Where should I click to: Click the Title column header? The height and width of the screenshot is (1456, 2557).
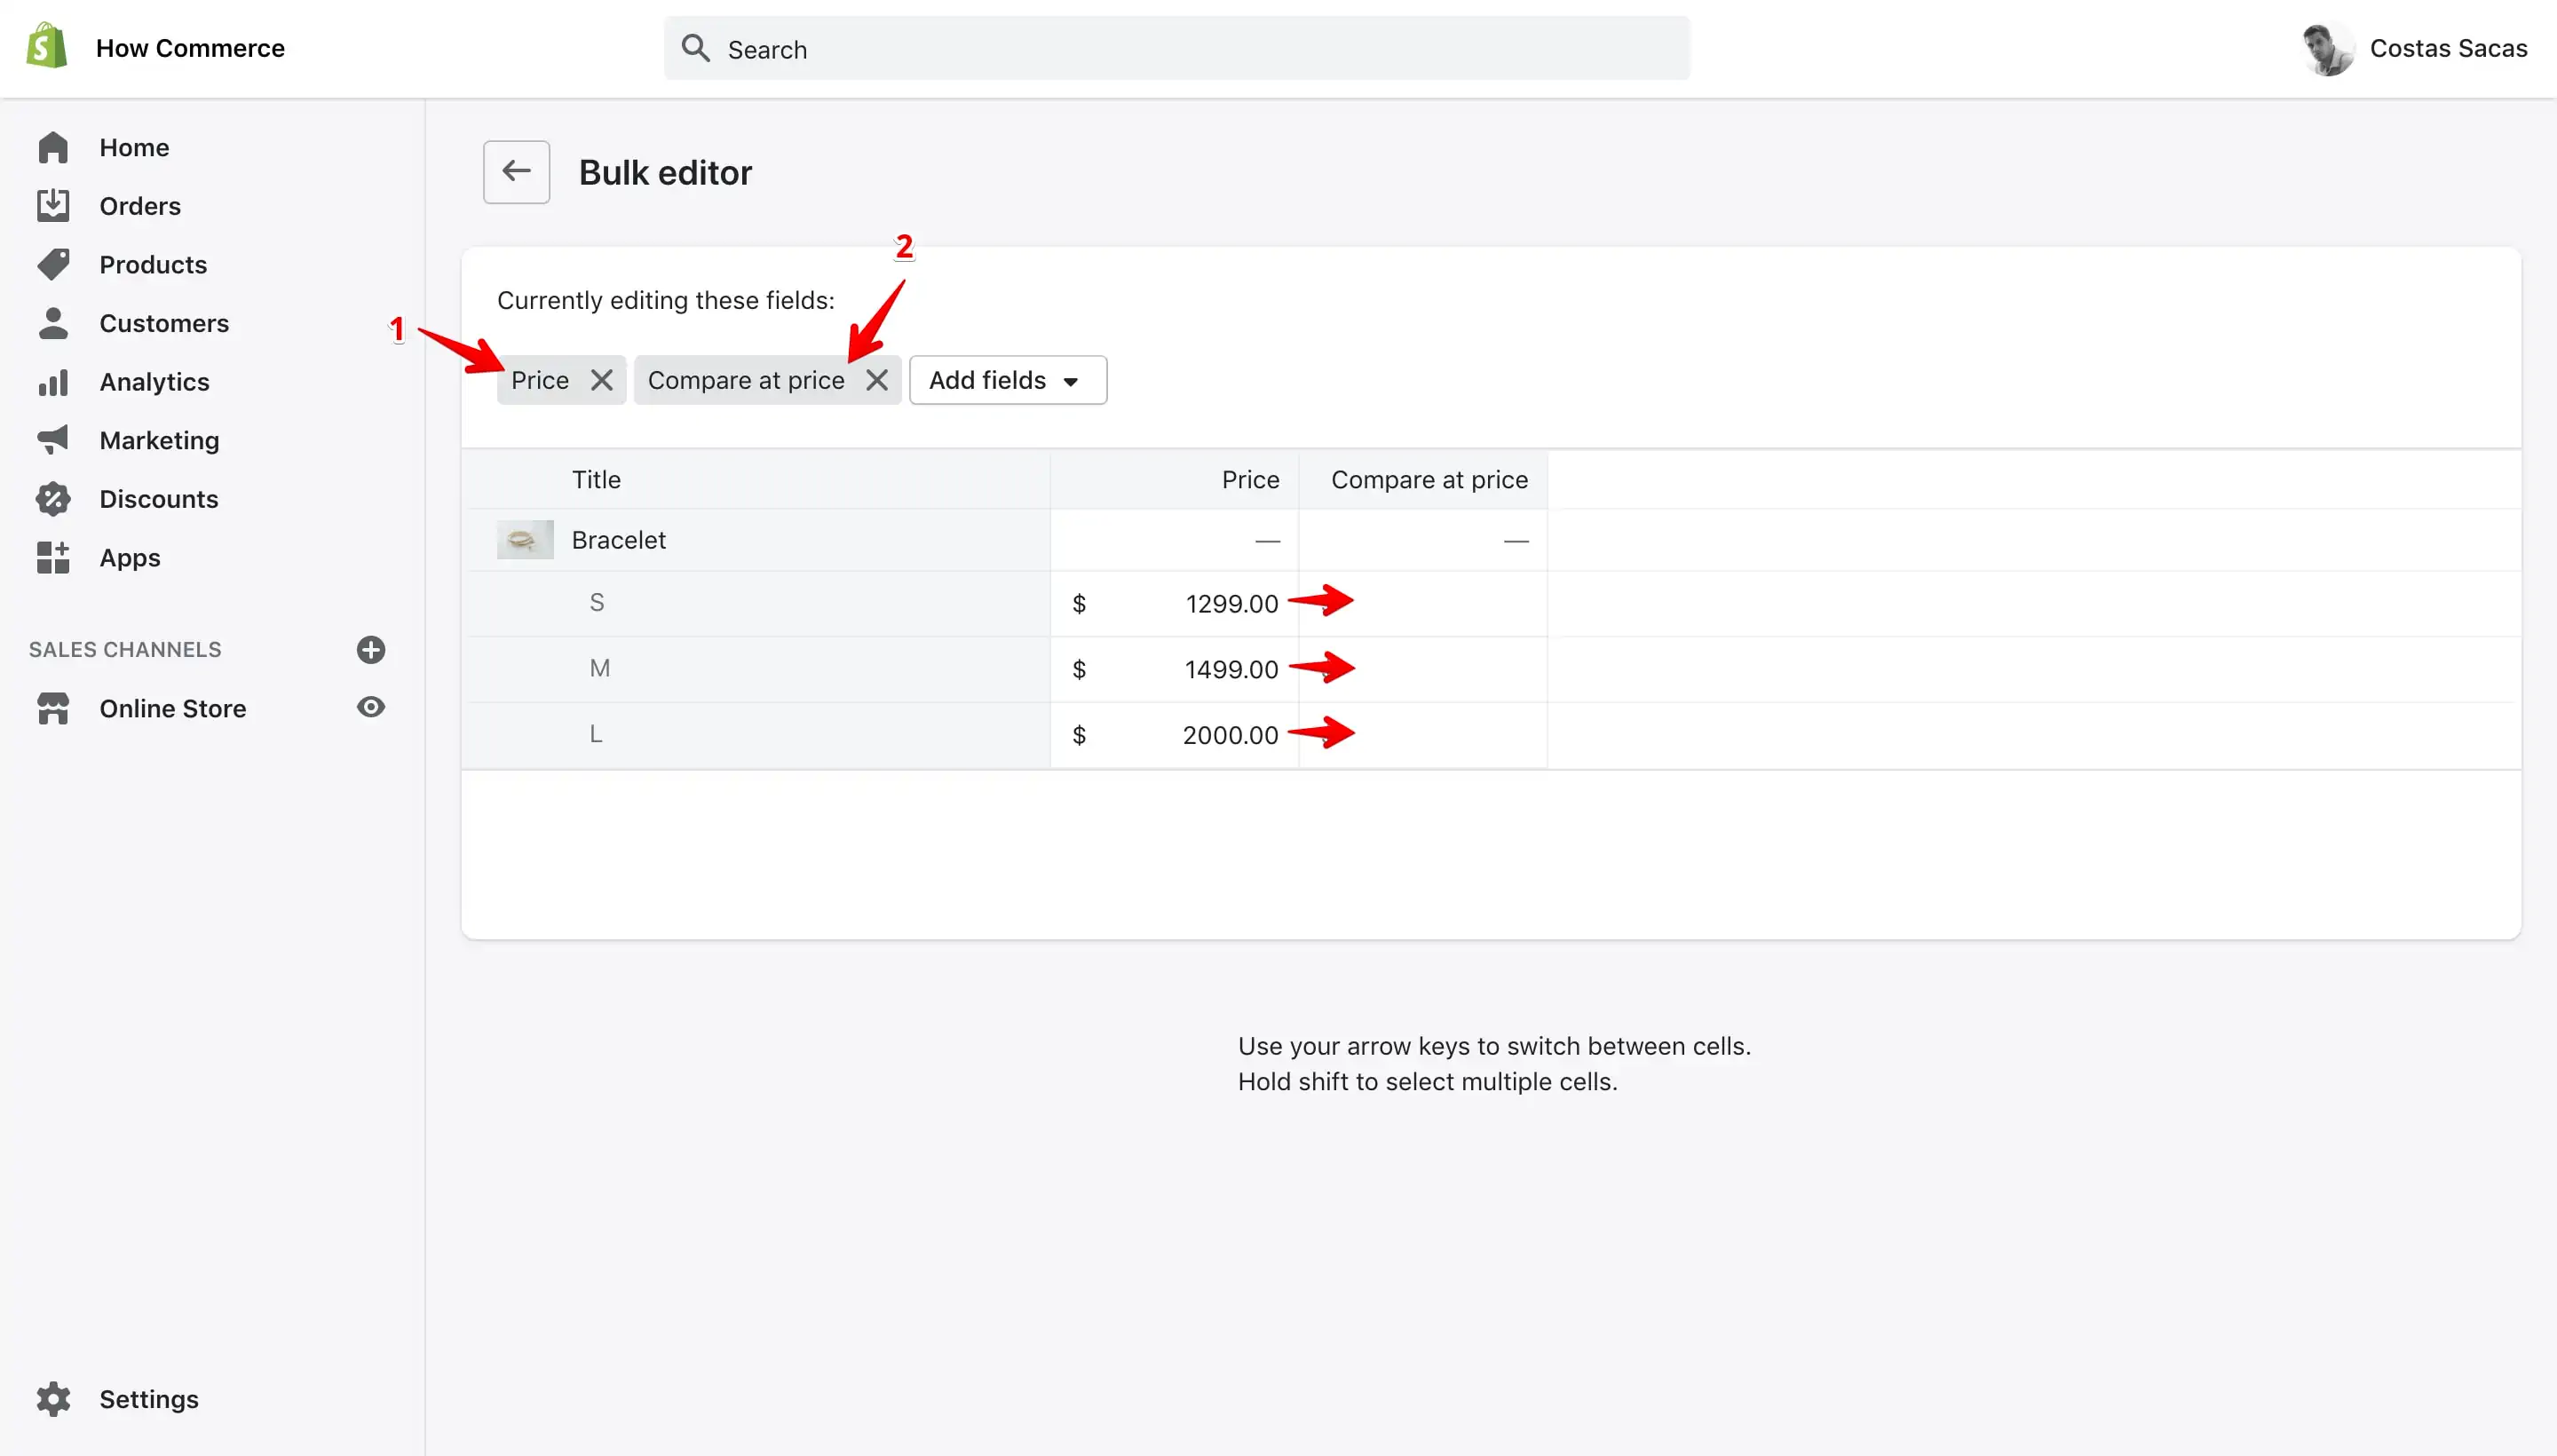click(x=596, y=480)
